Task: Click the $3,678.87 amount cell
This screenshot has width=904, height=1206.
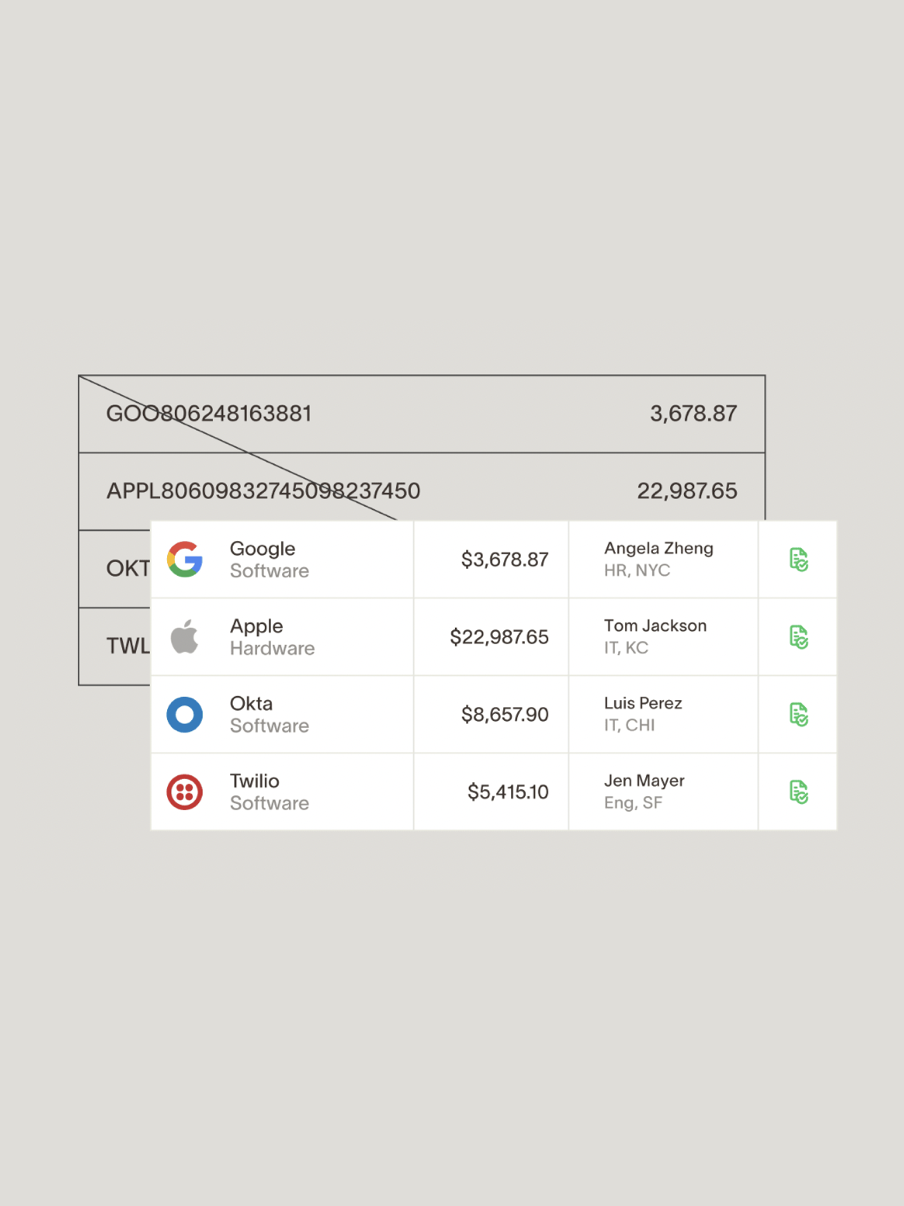Action: pyautogui.click(x=491, y=559)
